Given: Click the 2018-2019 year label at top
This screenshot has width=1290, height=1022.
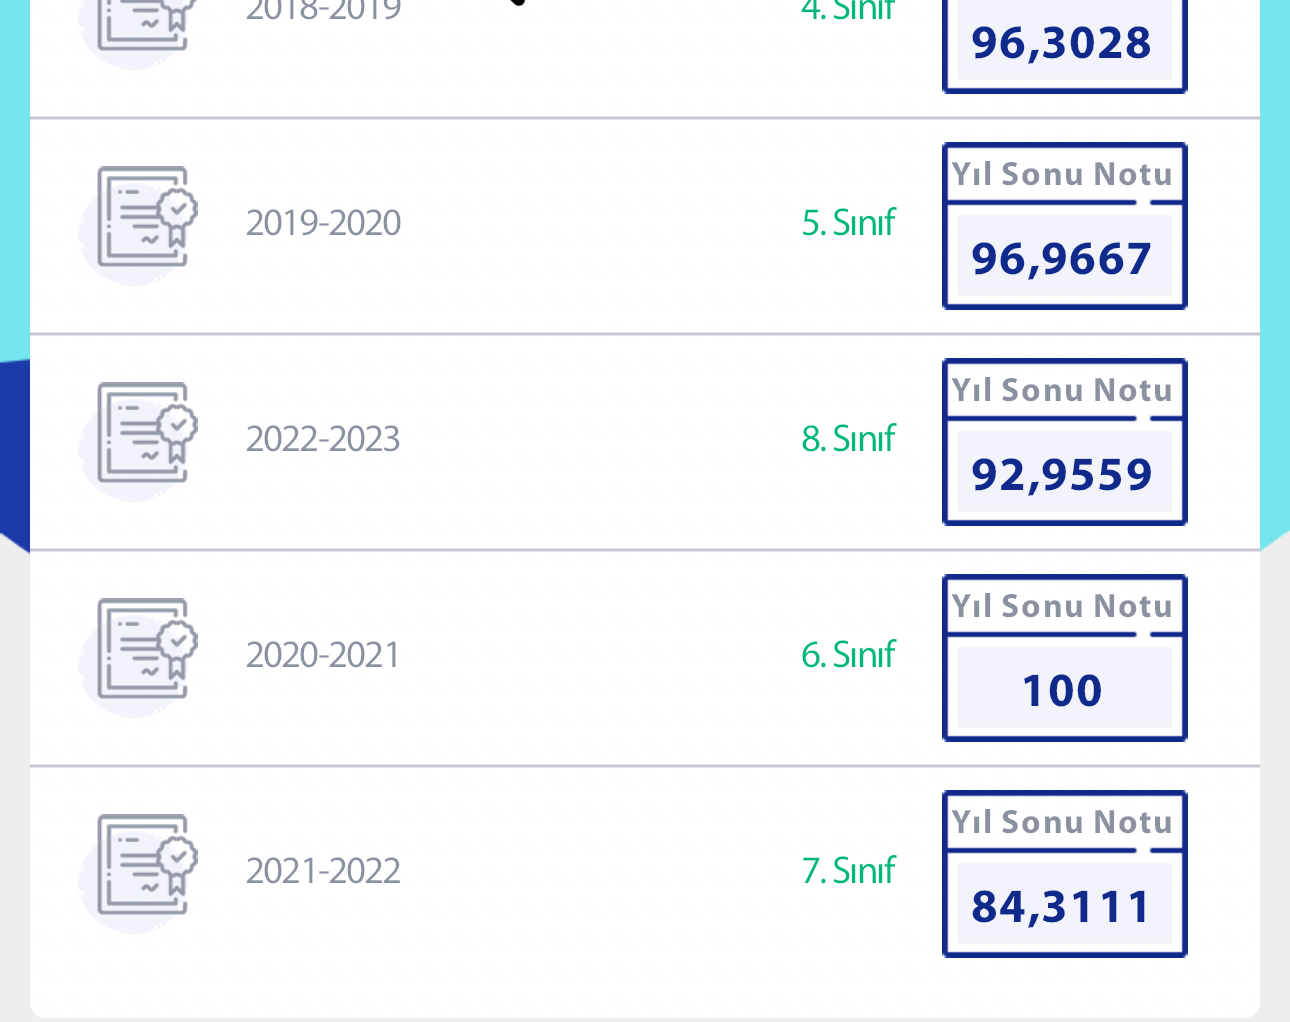Looking at the screenshot, I should point(323,10).
